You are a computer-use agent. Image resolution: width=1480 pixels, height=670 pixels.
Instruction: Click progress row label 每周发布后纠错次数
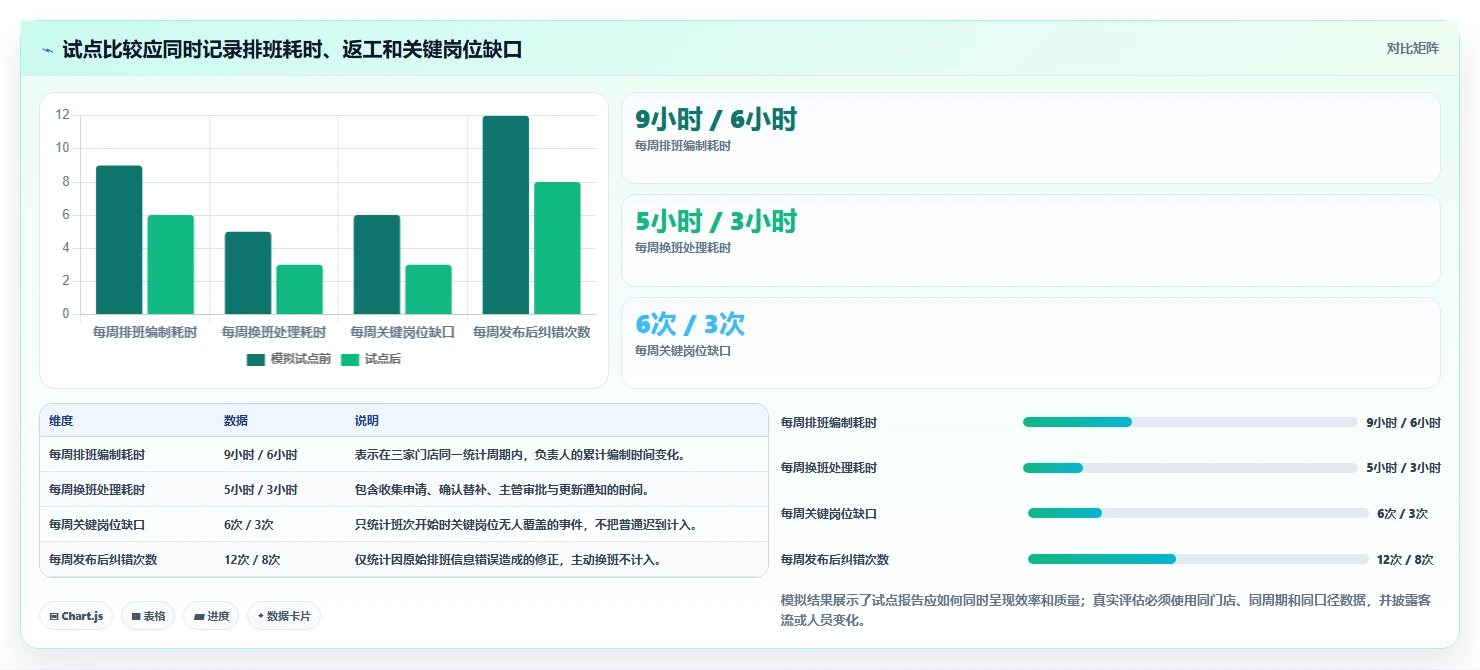pos(835,560)
